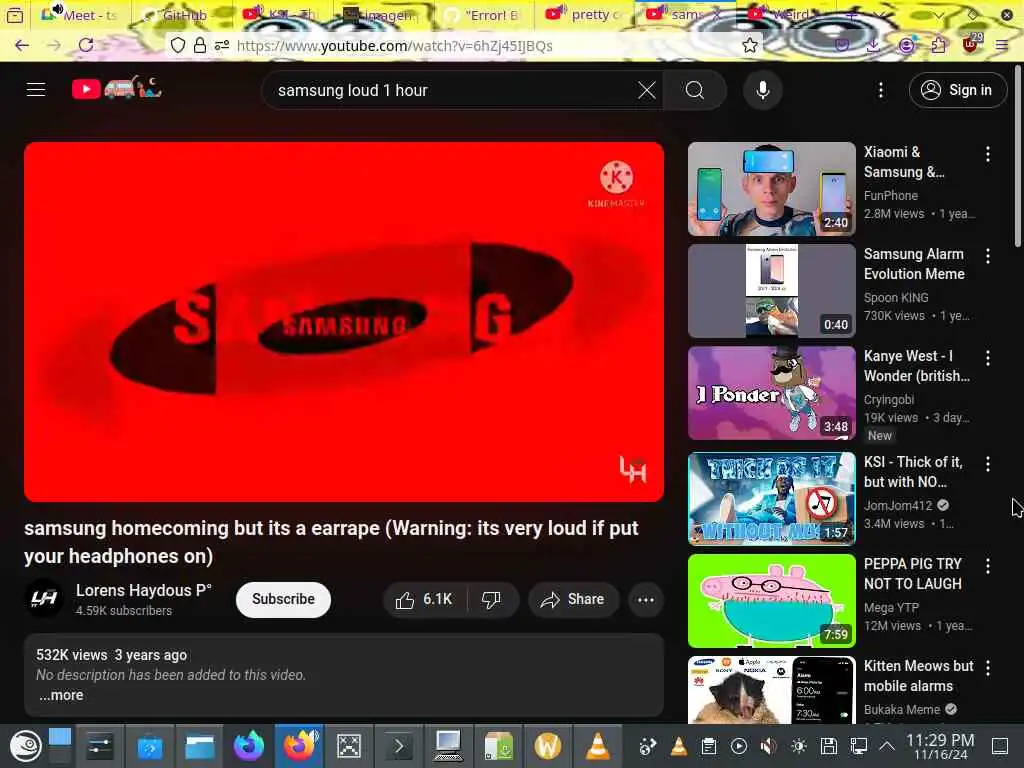Open the 11:29 PM clock calendar
Screen dimensions: 1024x768
(x=940, y=746)
